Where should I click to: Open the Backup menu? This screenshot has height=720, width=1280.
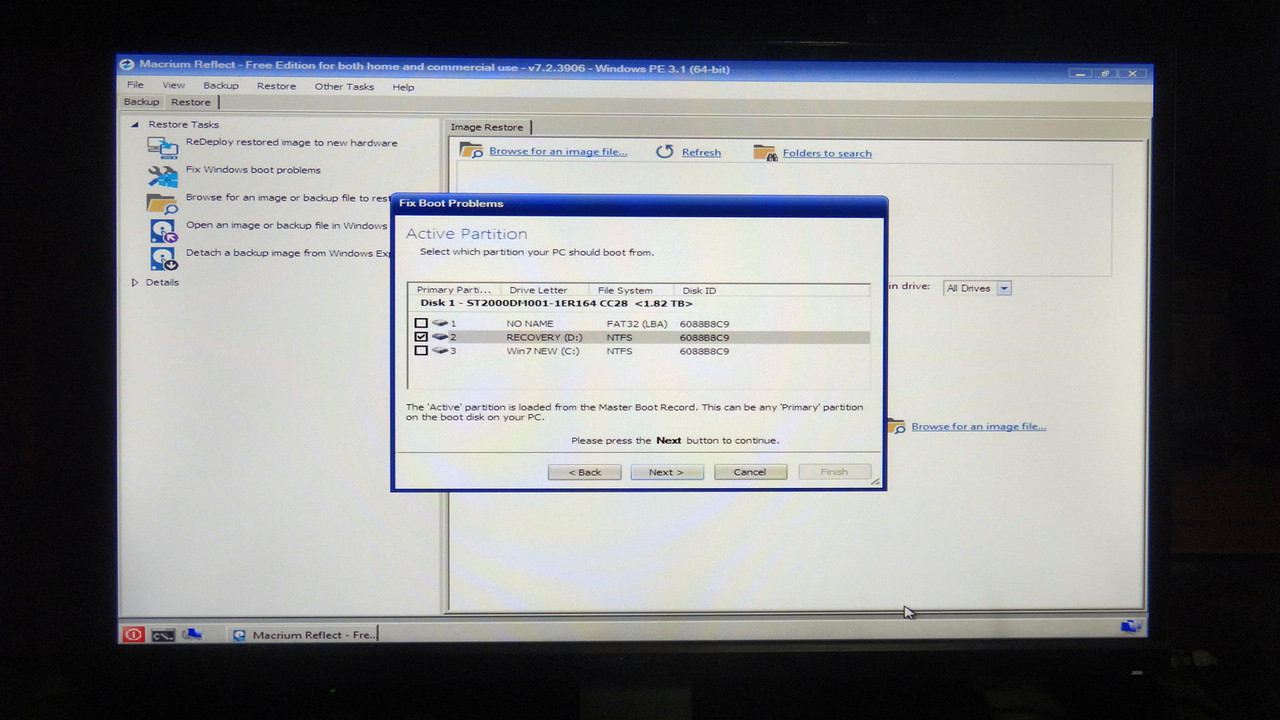(x=221, y=86)
